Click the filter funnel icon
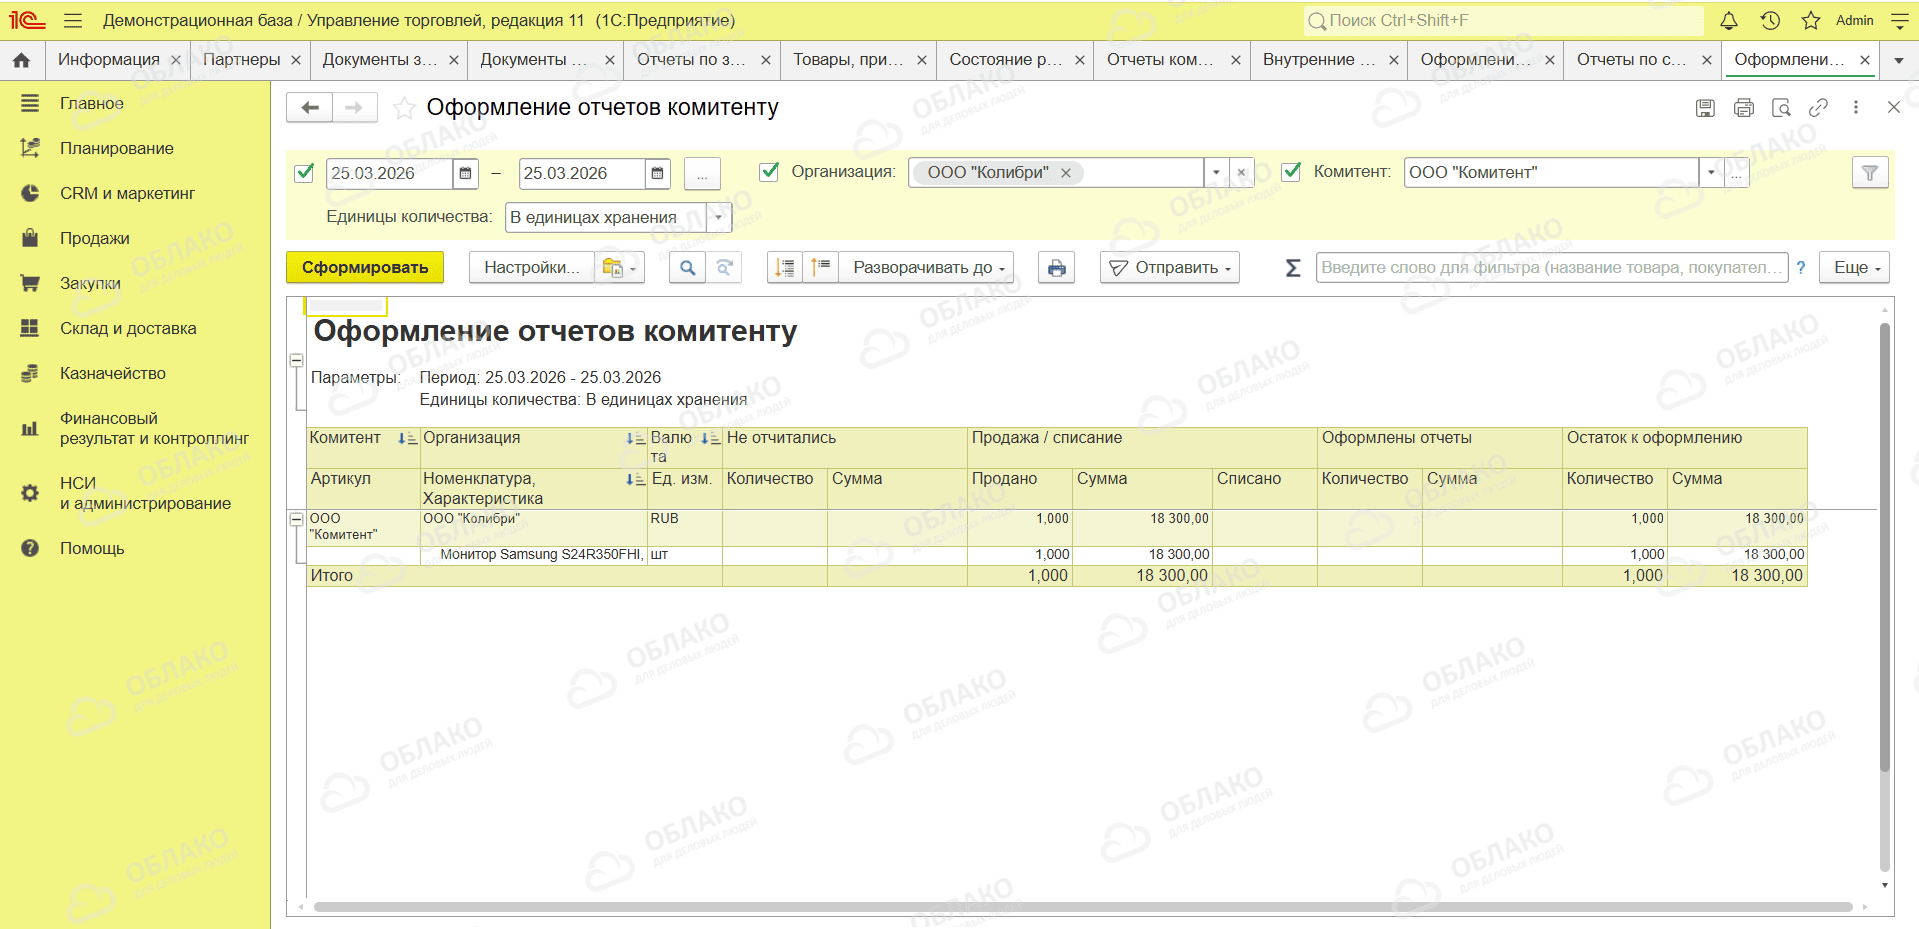Viewport: 1919px width, 929px height. pos(1869,173)
